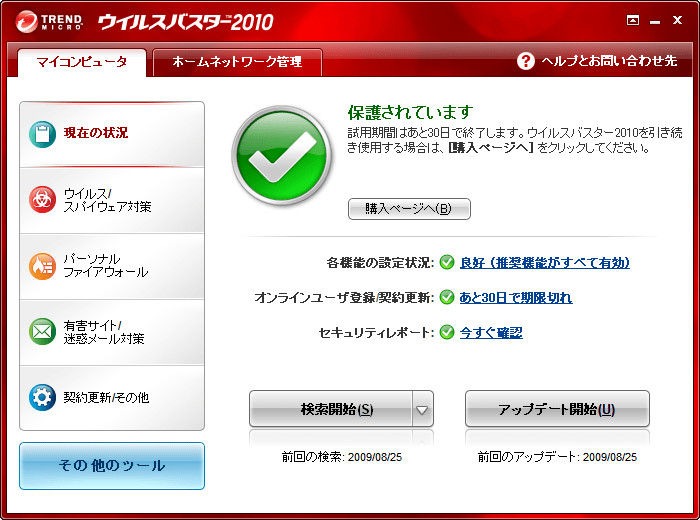
Task: Click the 購入ページへ(B) button
Action: point(409,209)
